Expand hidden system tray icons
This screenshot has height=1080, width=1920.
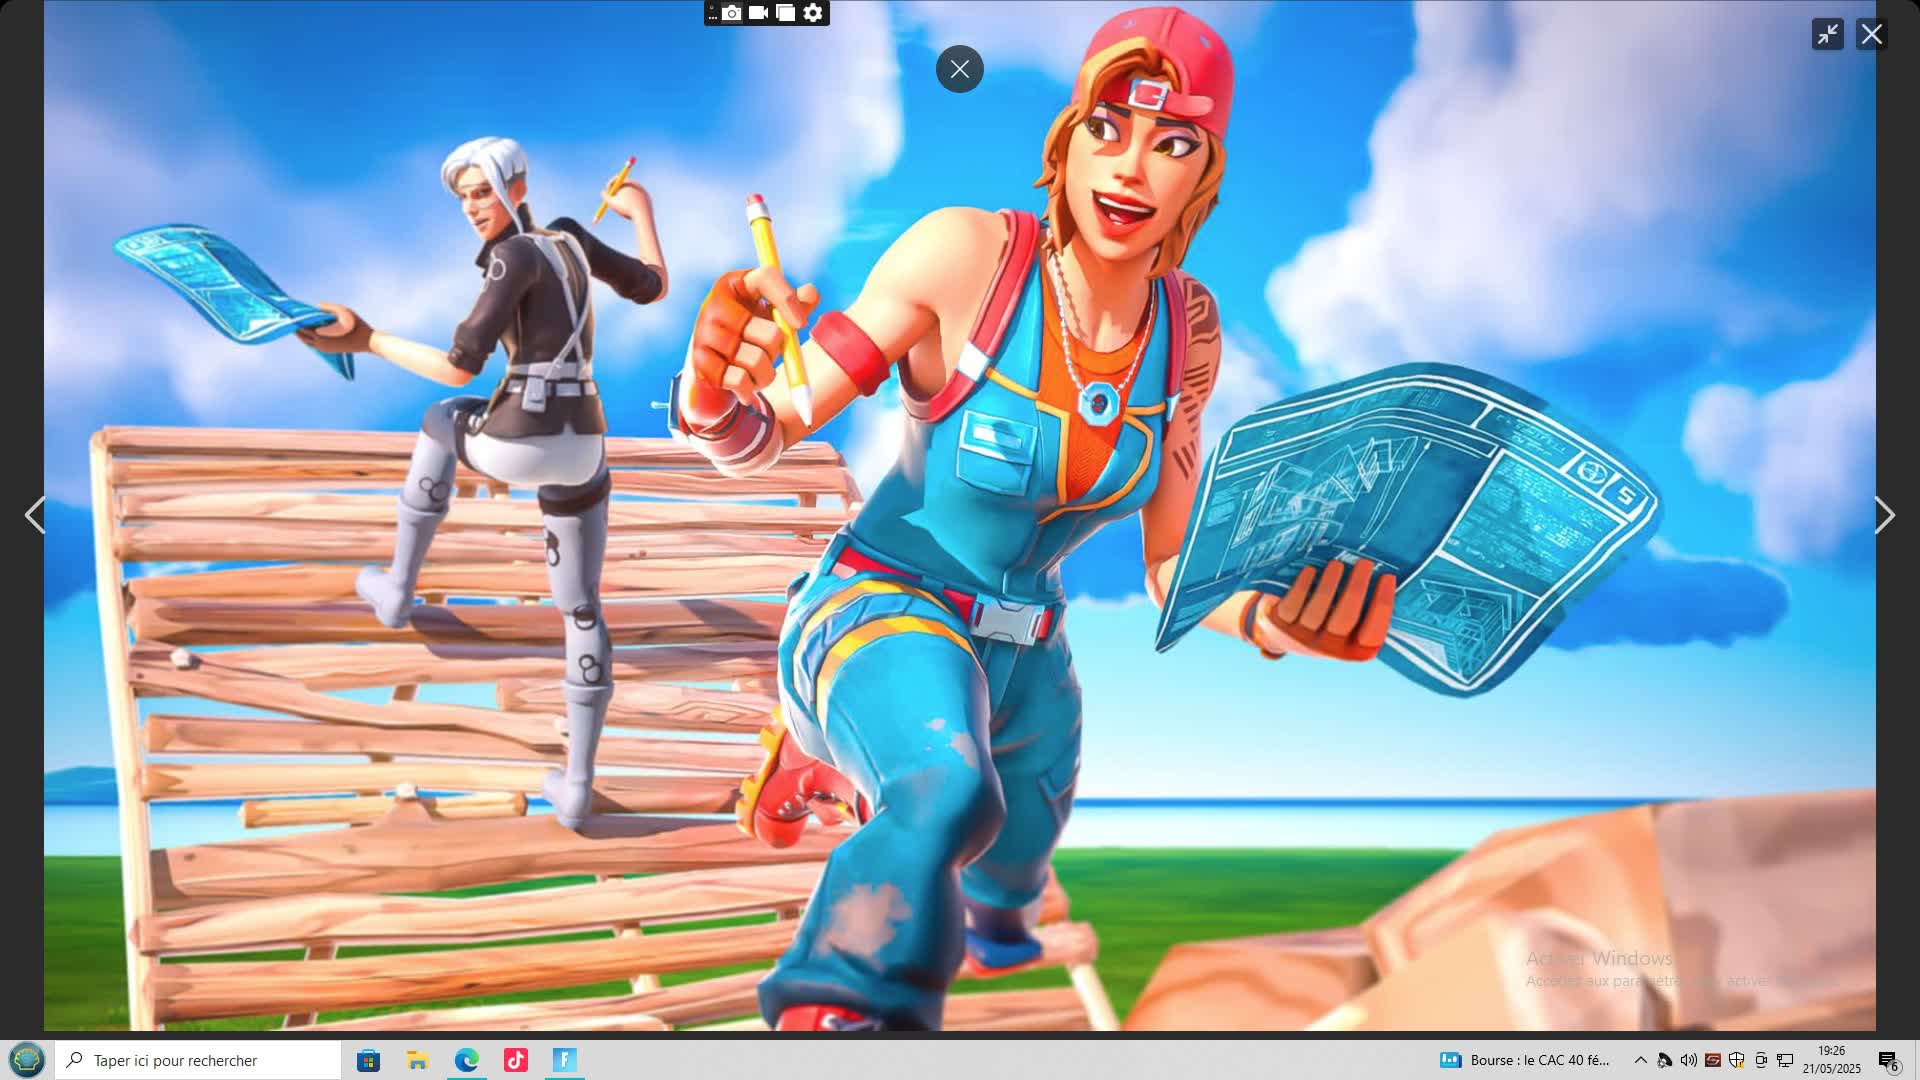pyautogui.click(x=1640, y=1060)
